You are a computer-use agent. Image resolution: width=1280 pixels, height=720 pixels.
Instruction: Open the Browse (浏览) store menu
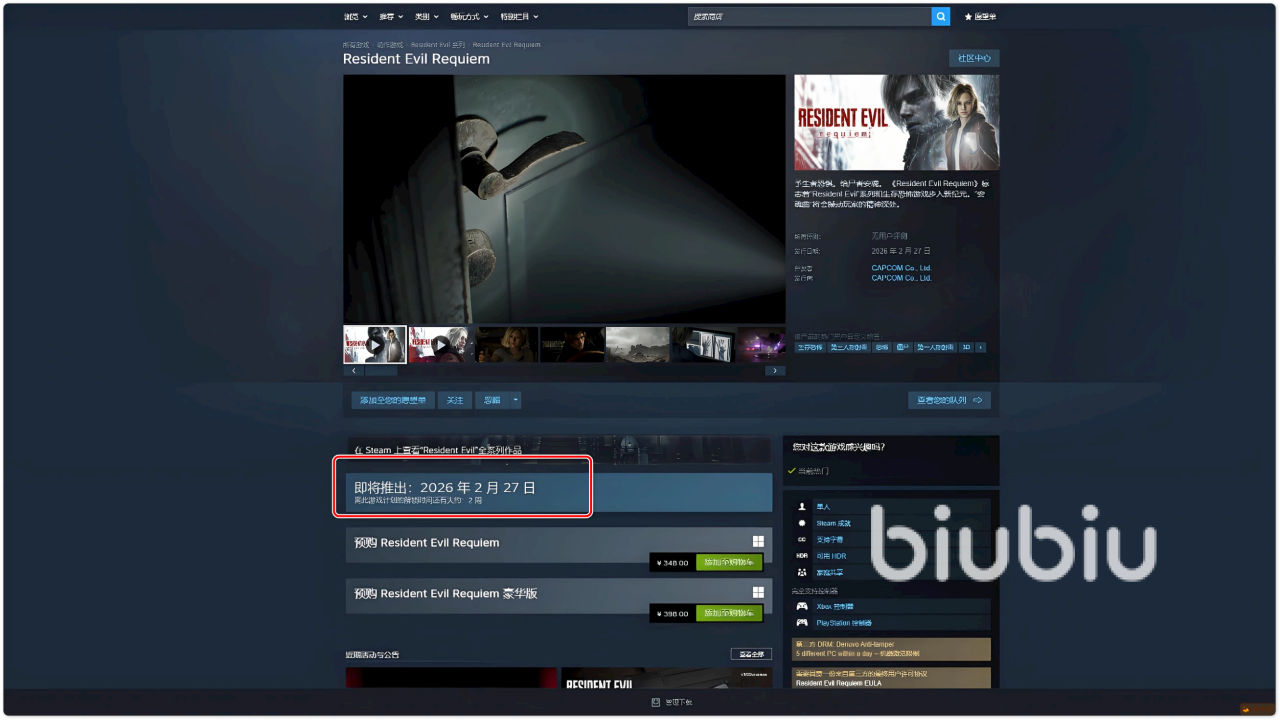coord(355,17)
